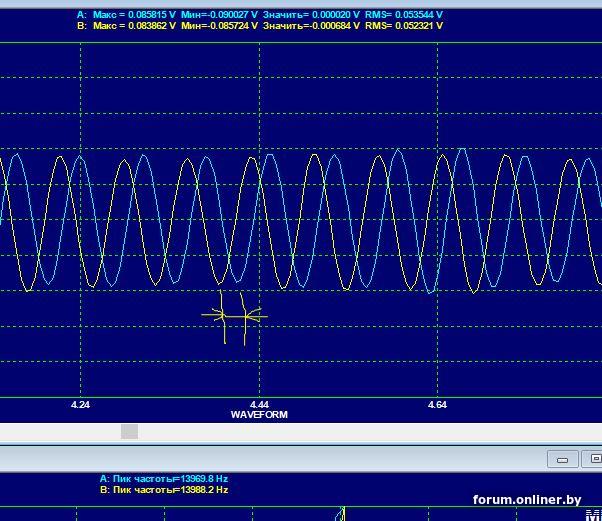This screenshot has width=602, height=521.
Task: Click channel B RMS reading 0.052321 V
Action: pyautogui.click(x=404, y=26)
